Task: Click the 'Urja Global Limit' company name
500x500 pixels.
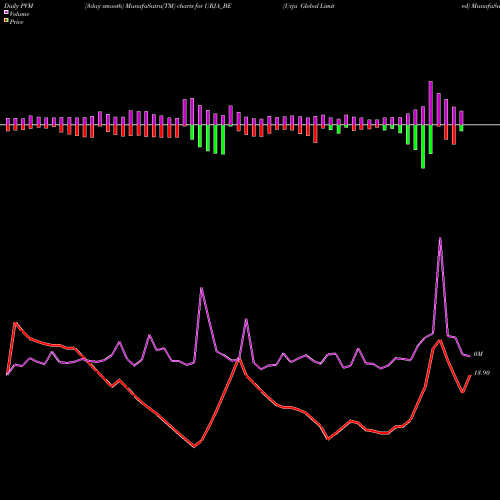Action: point(309,6)
